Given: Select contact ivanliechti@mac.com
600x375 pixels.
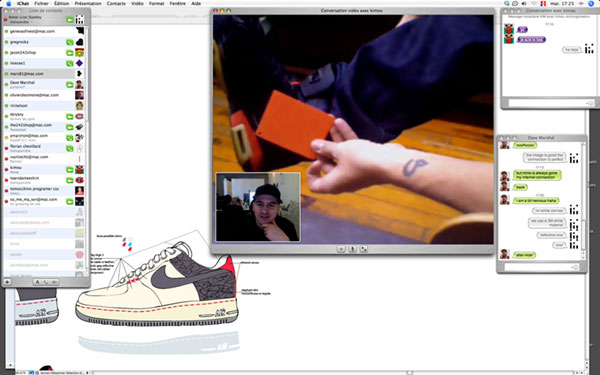Looking at the screenshot, I should tap(44, 159).
